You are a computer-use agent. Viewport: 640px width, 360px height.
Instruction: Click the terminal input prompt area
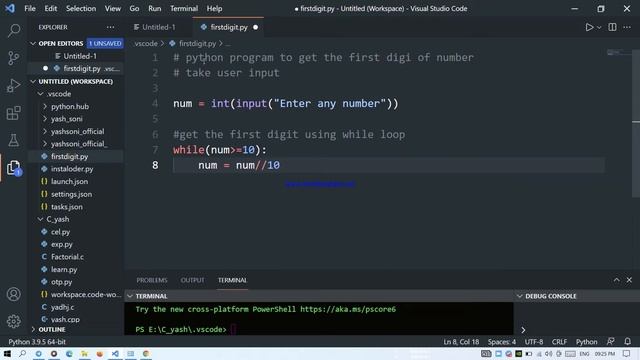(x=233, y=329)
